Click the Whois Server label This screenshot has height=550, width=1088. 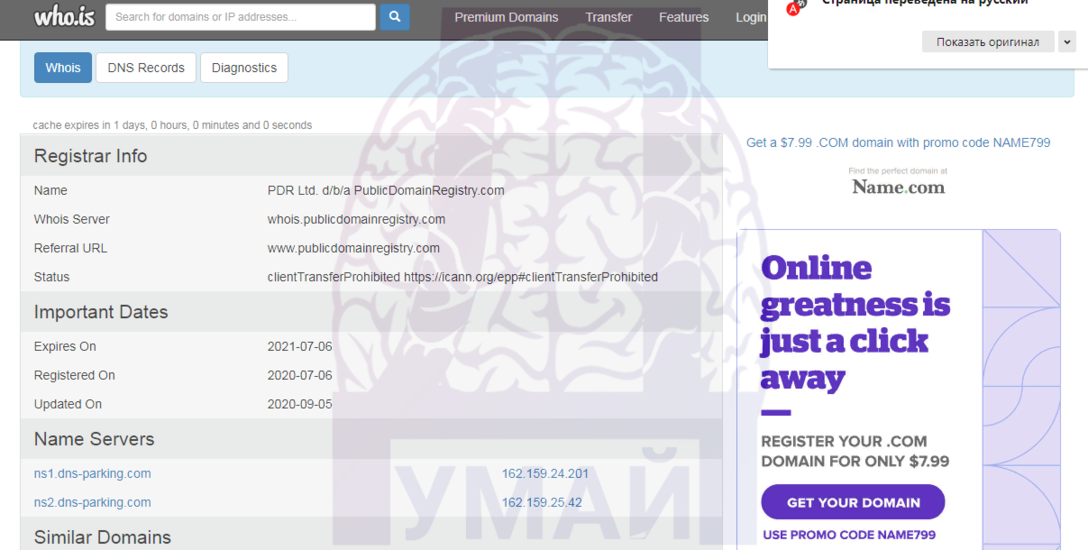click(71, 219)
